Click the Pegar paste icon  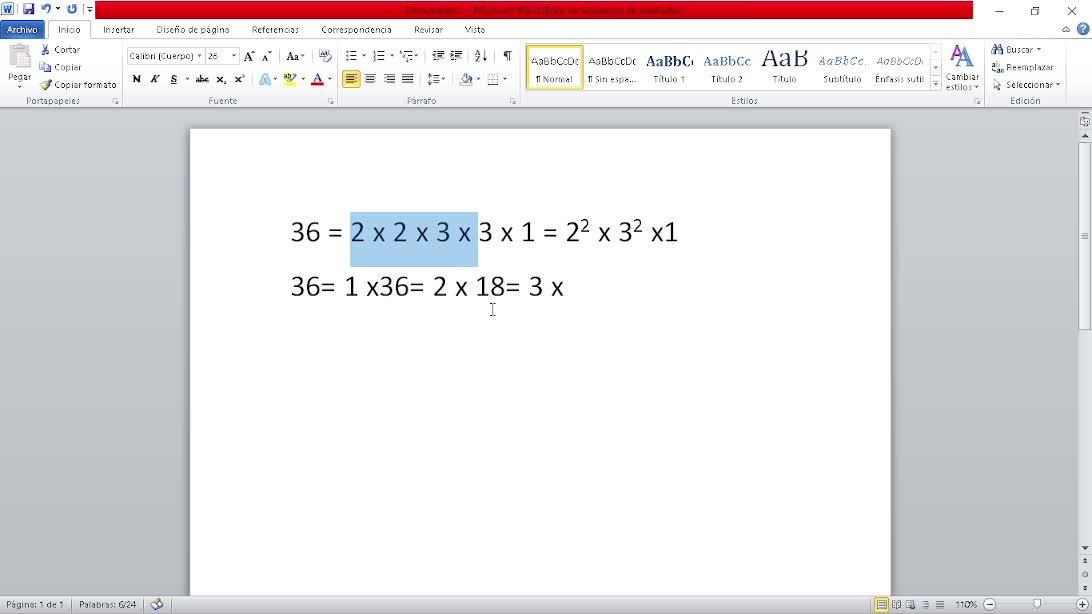[x=20, y=65]
